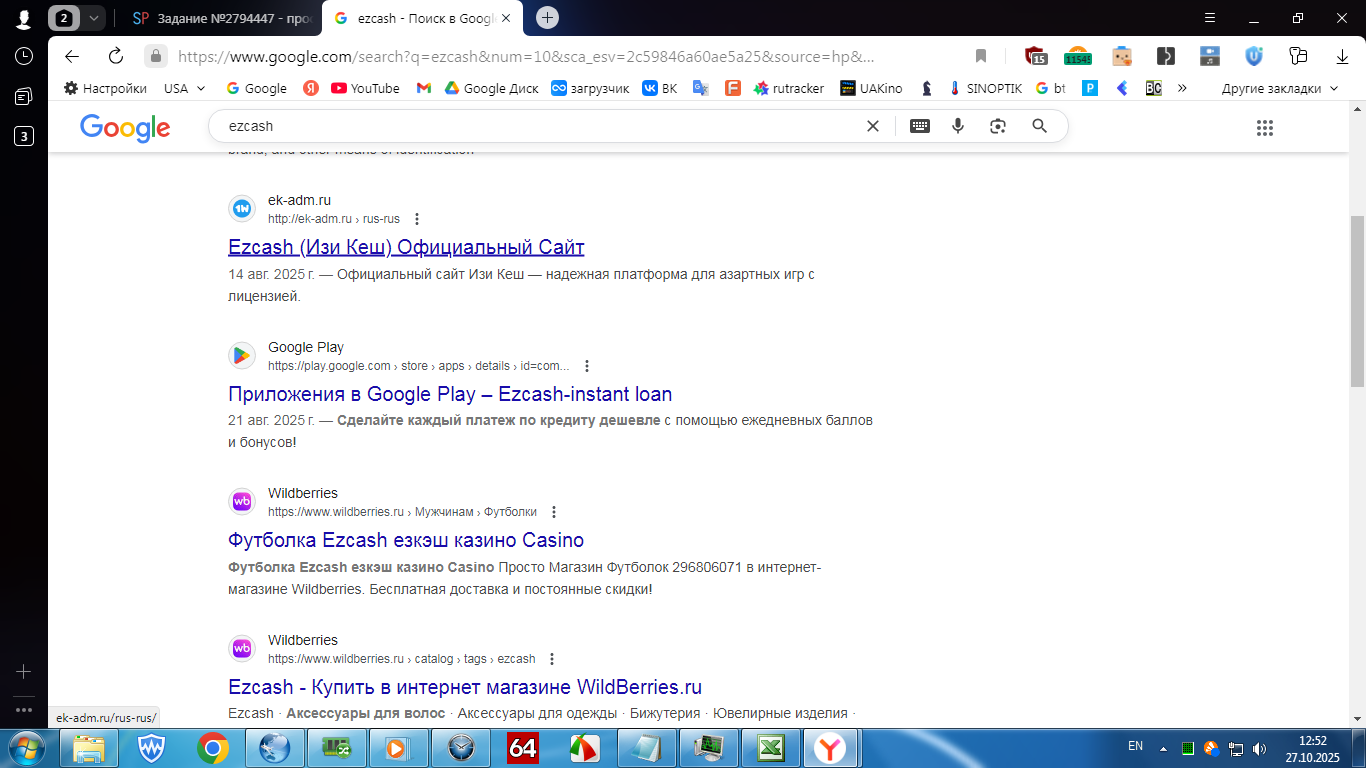Search by image with the lens icon
Image resolution: width=1366 pixels, height=768 pixels.
click(x=997, y=126)
